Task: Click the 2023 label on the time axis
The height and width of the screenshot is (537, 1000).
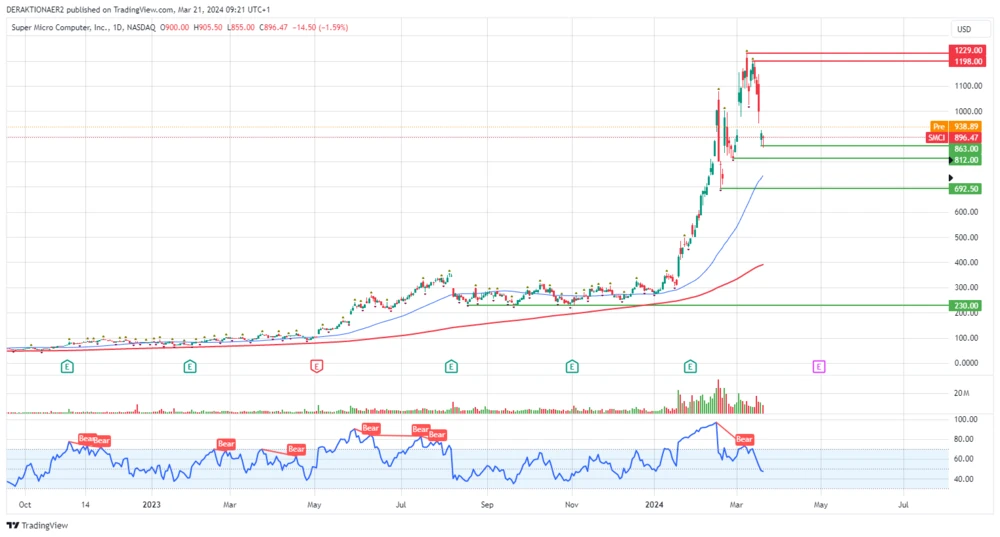Action: (x=152, y=504)
